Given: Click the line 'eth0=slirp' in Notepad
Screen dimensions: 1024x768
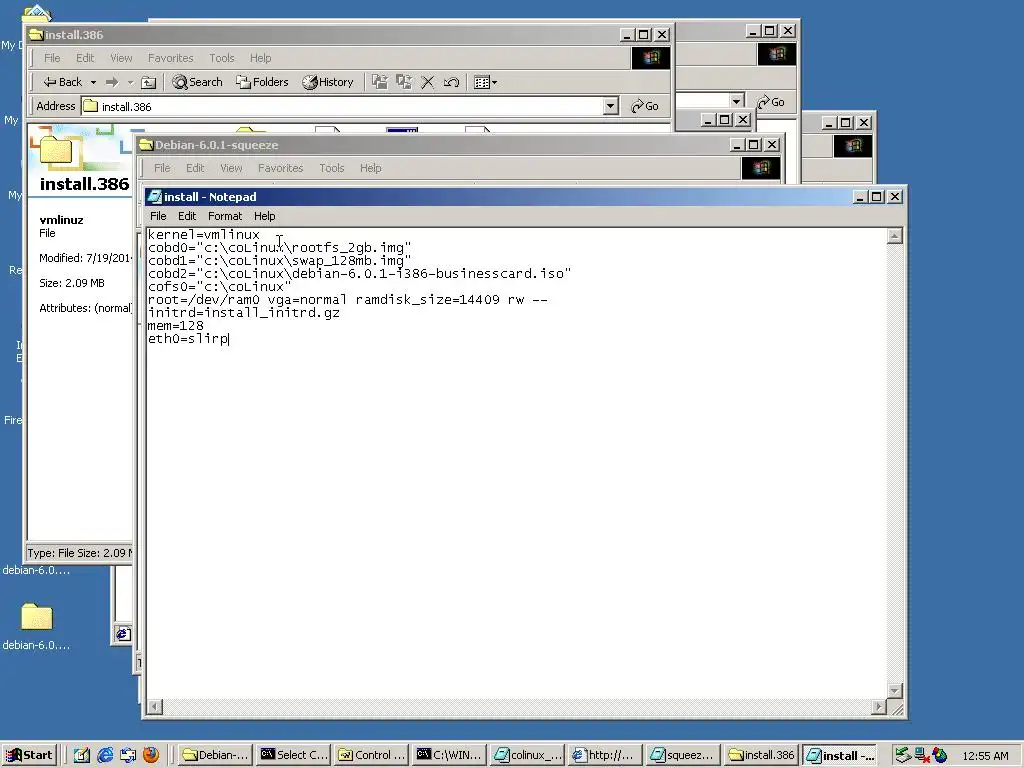Looking at the screenshot, I should pos(188,338).
